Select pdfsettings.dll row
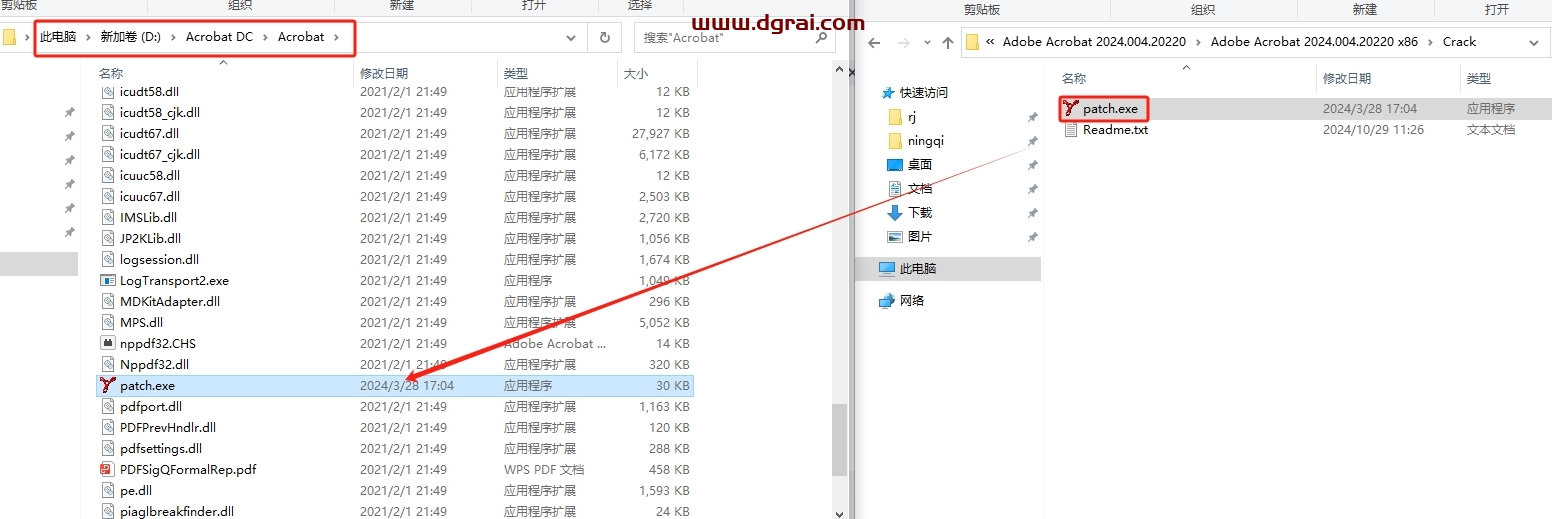Viewport: 1552px width, 519px height. (x=395, y=448)
